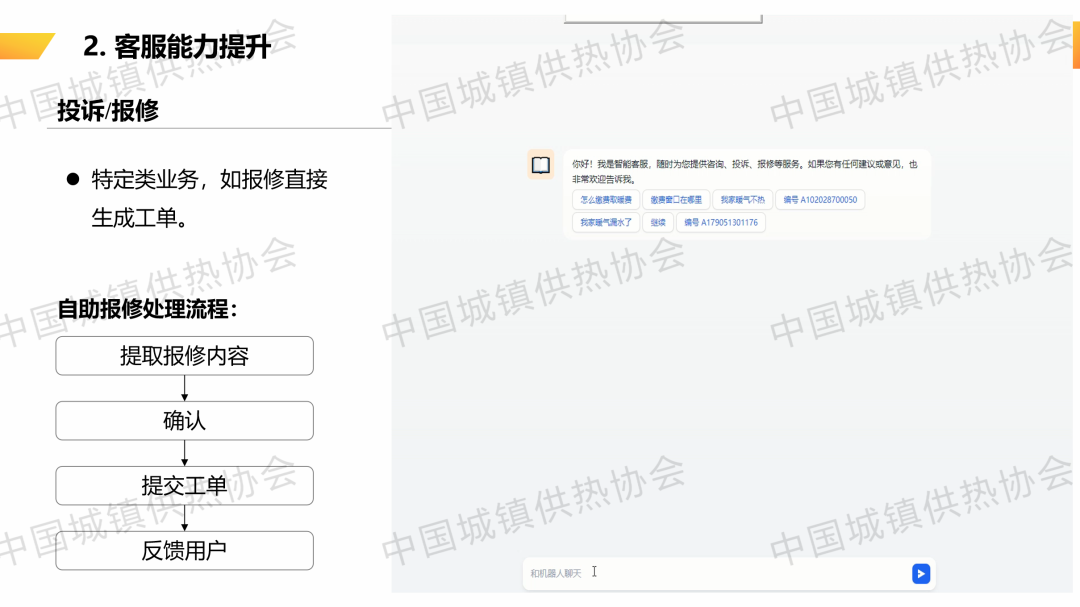Click the chatbot welcome message text
The width and height of the screenshot is (1080, 607).
[x=744, y=171]
